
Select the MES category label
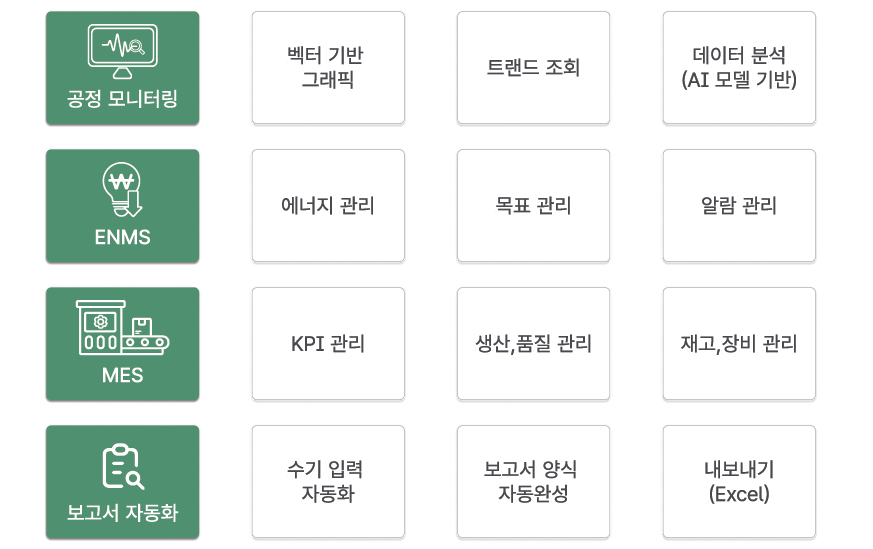[122, 375]
